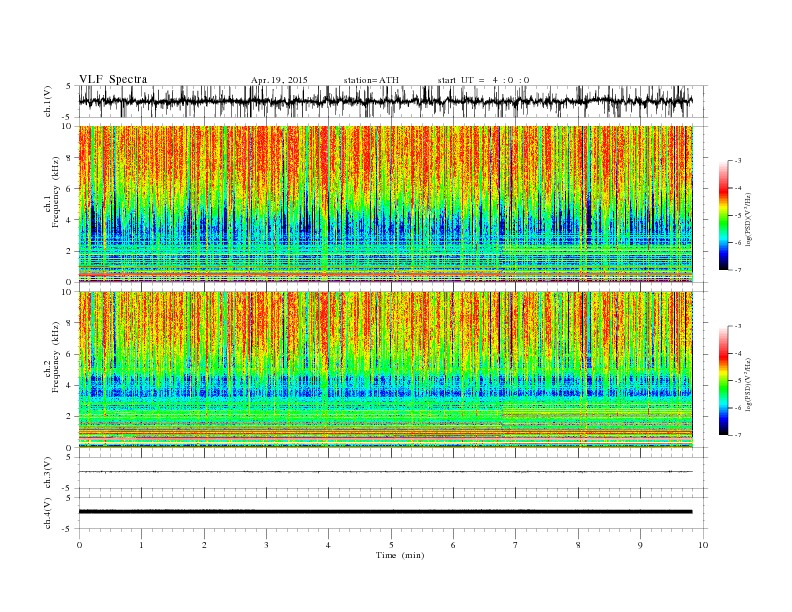
Task: Click time-axis tick label "2"
Action: pyautogui.click(x=204, y=545)
